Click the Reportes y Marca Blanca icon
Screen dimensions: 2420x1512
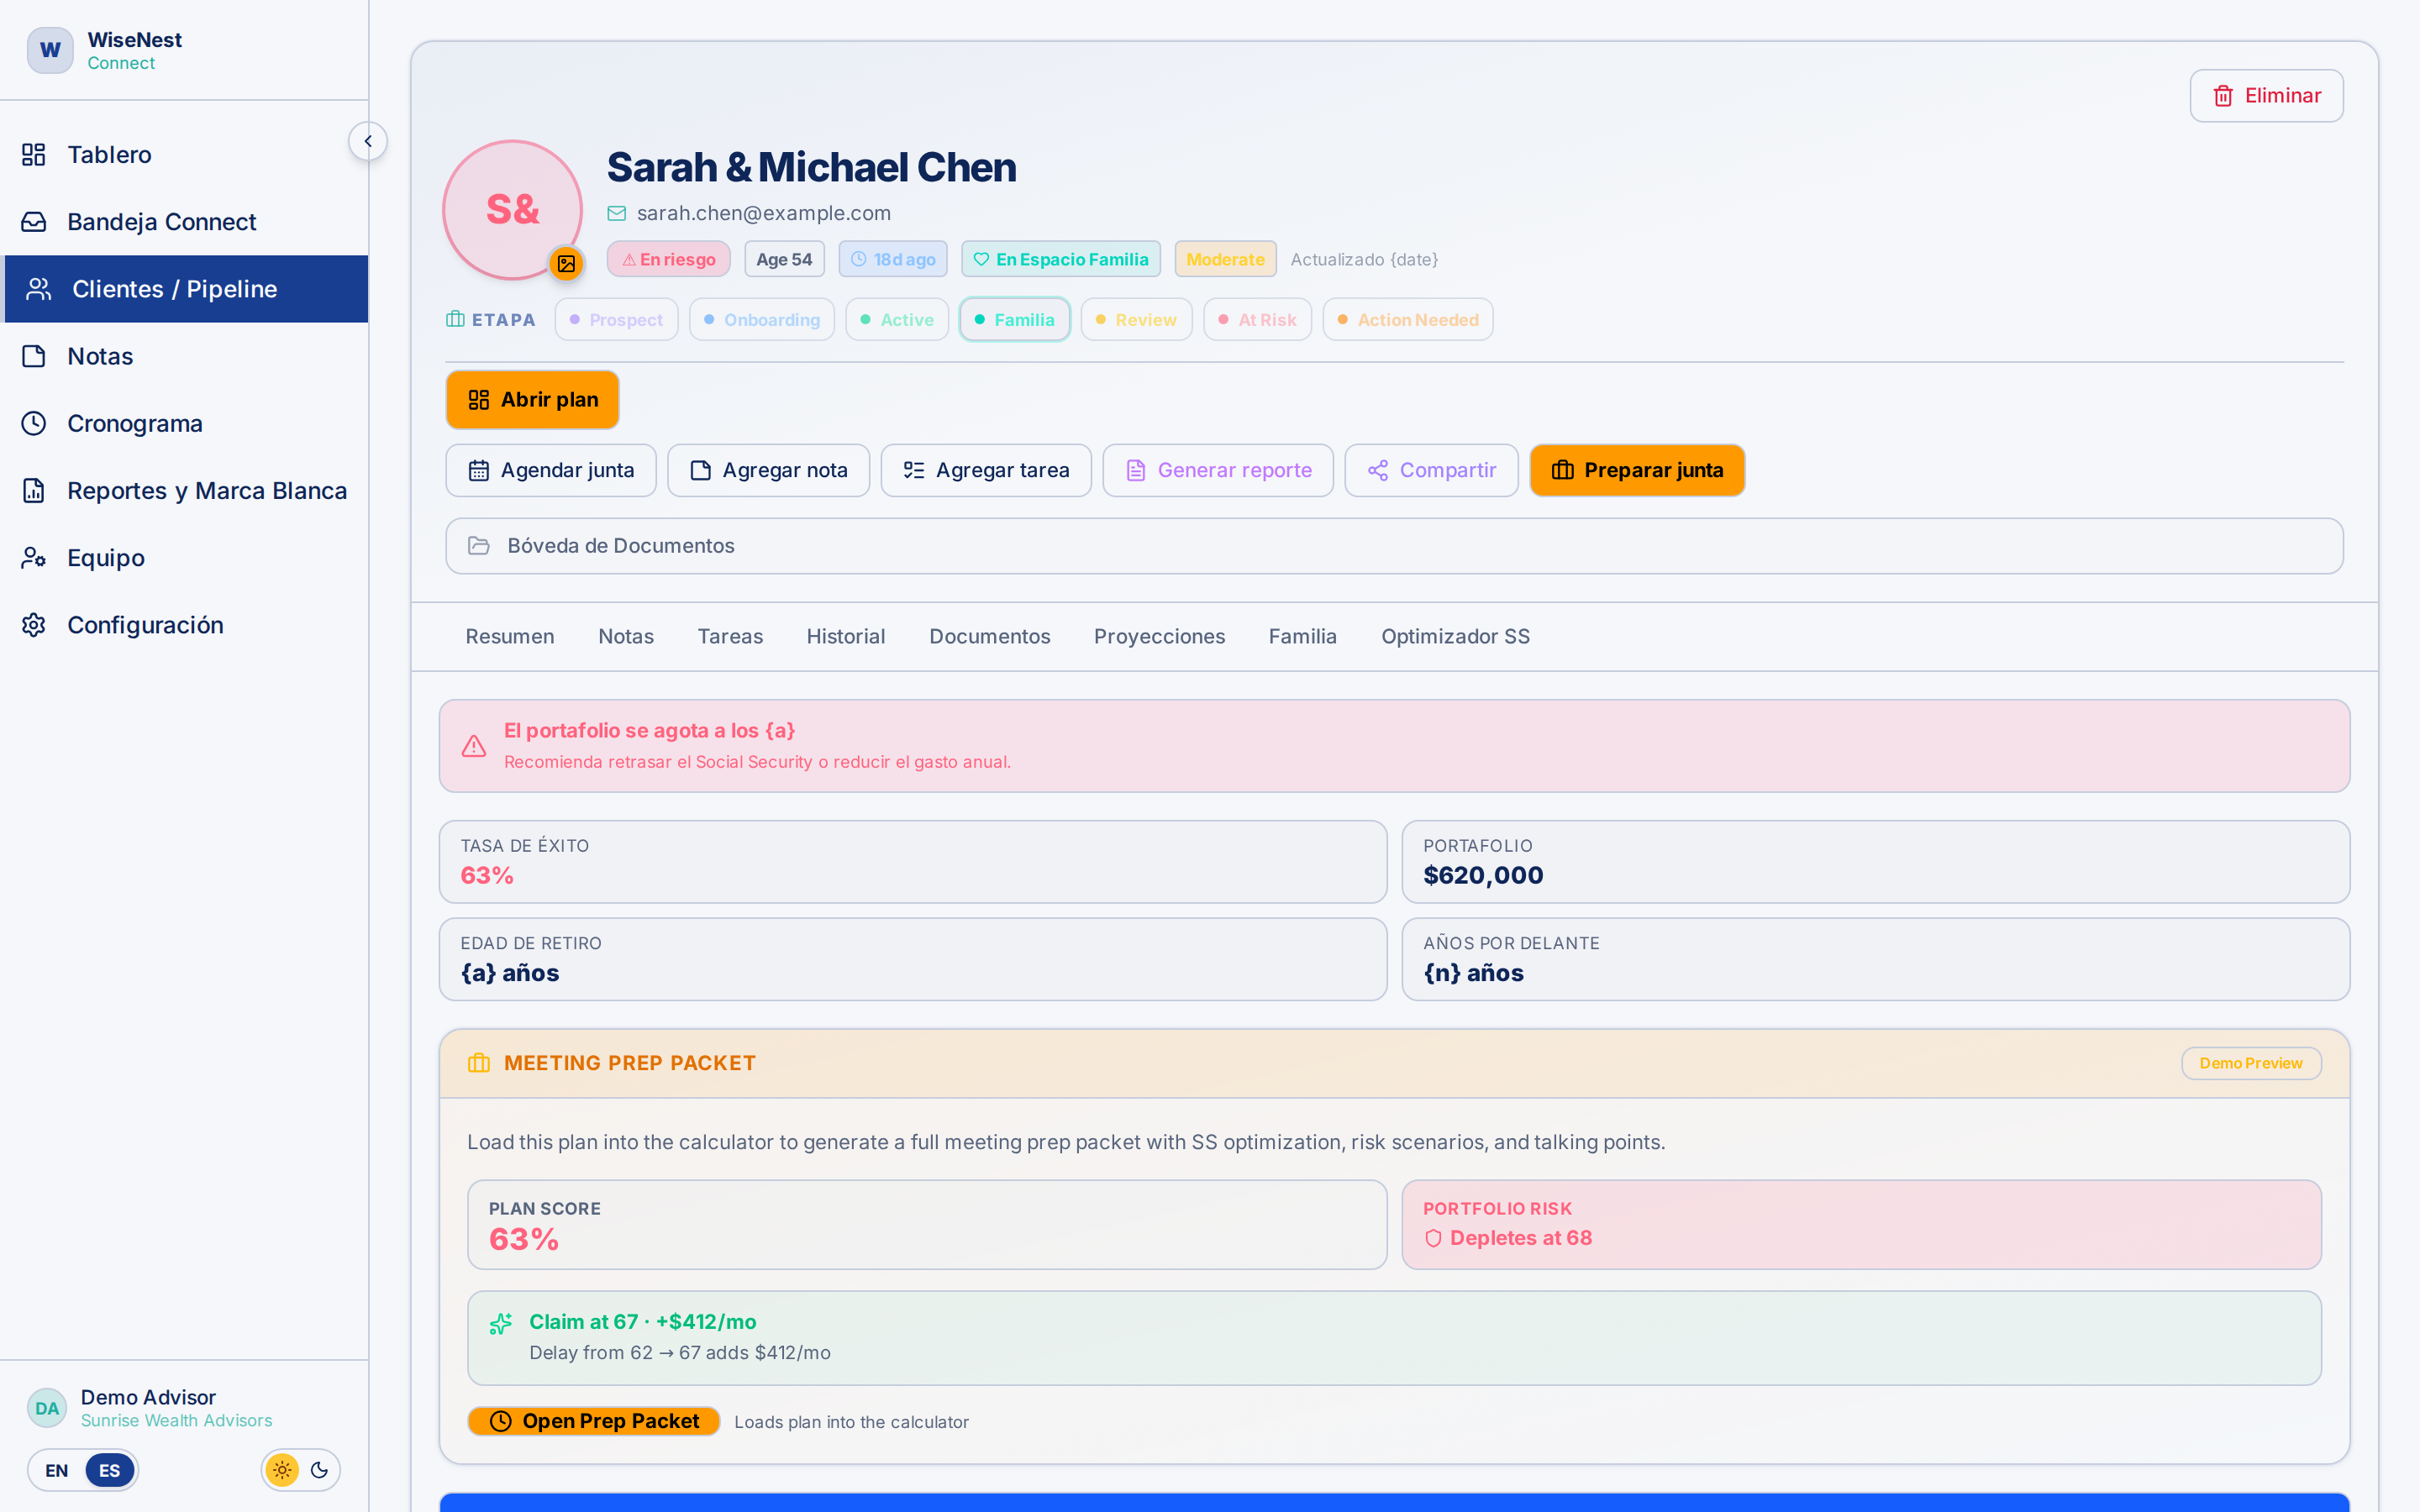pos(34,490)
